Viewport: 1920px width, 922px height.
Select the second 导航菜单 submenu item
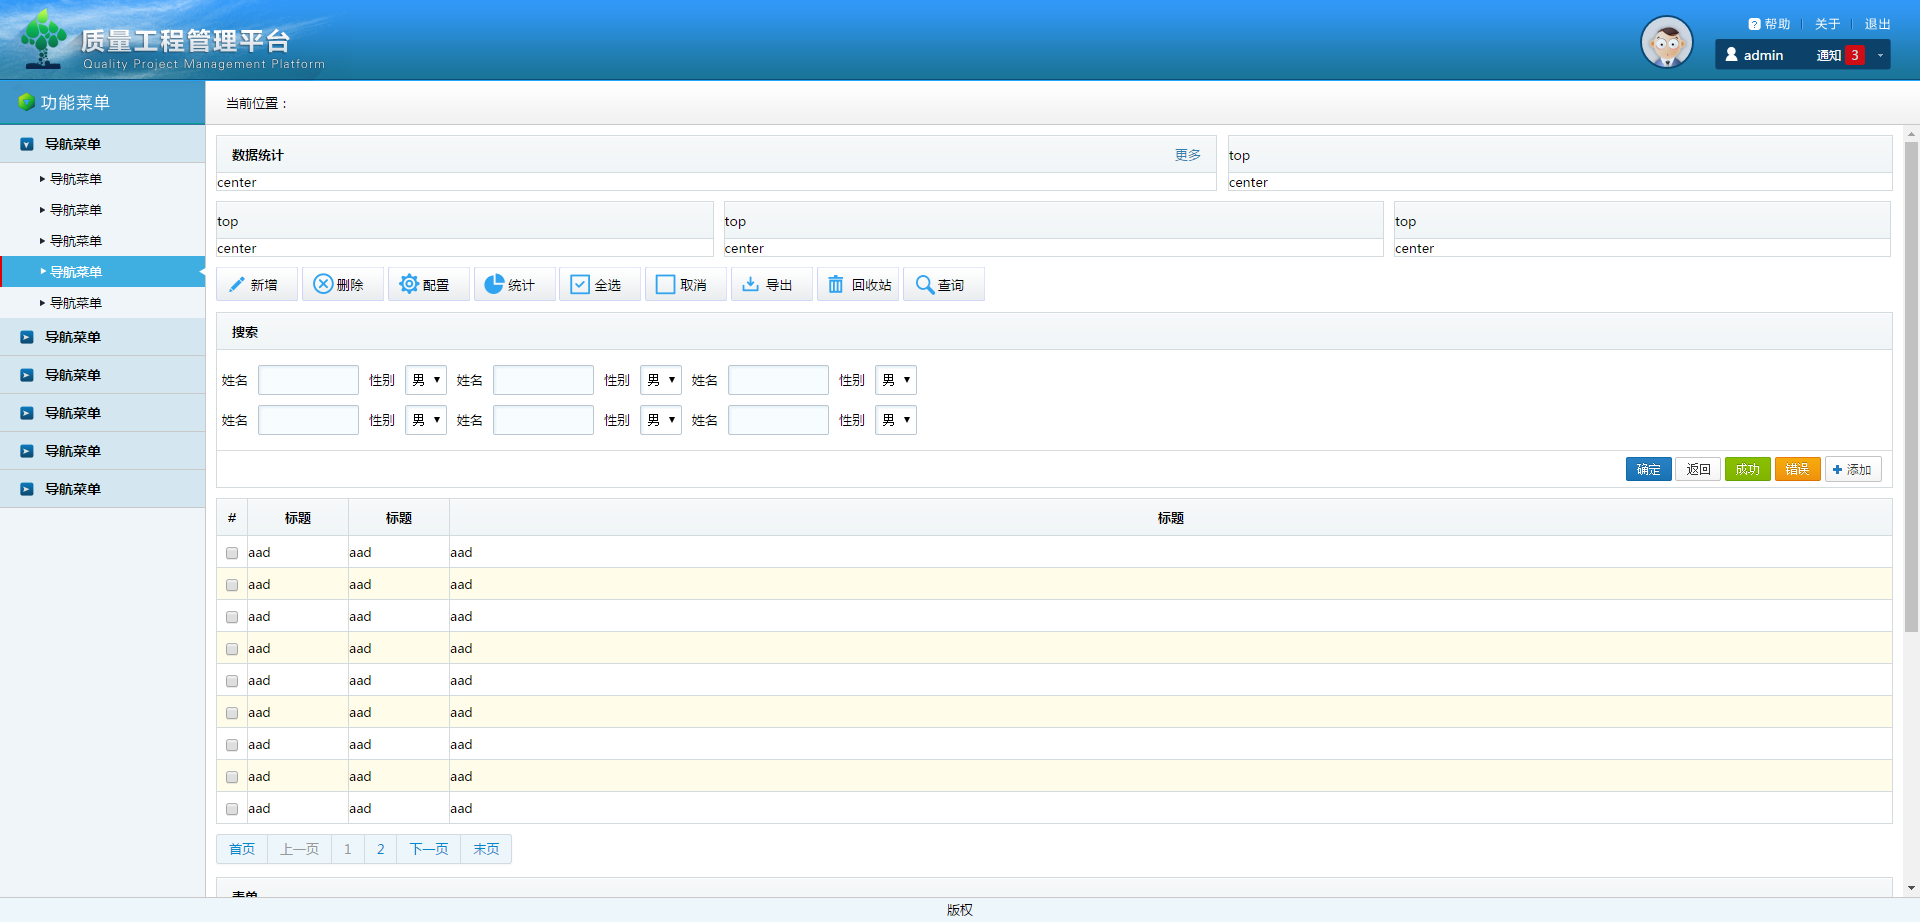pos(102,210)
